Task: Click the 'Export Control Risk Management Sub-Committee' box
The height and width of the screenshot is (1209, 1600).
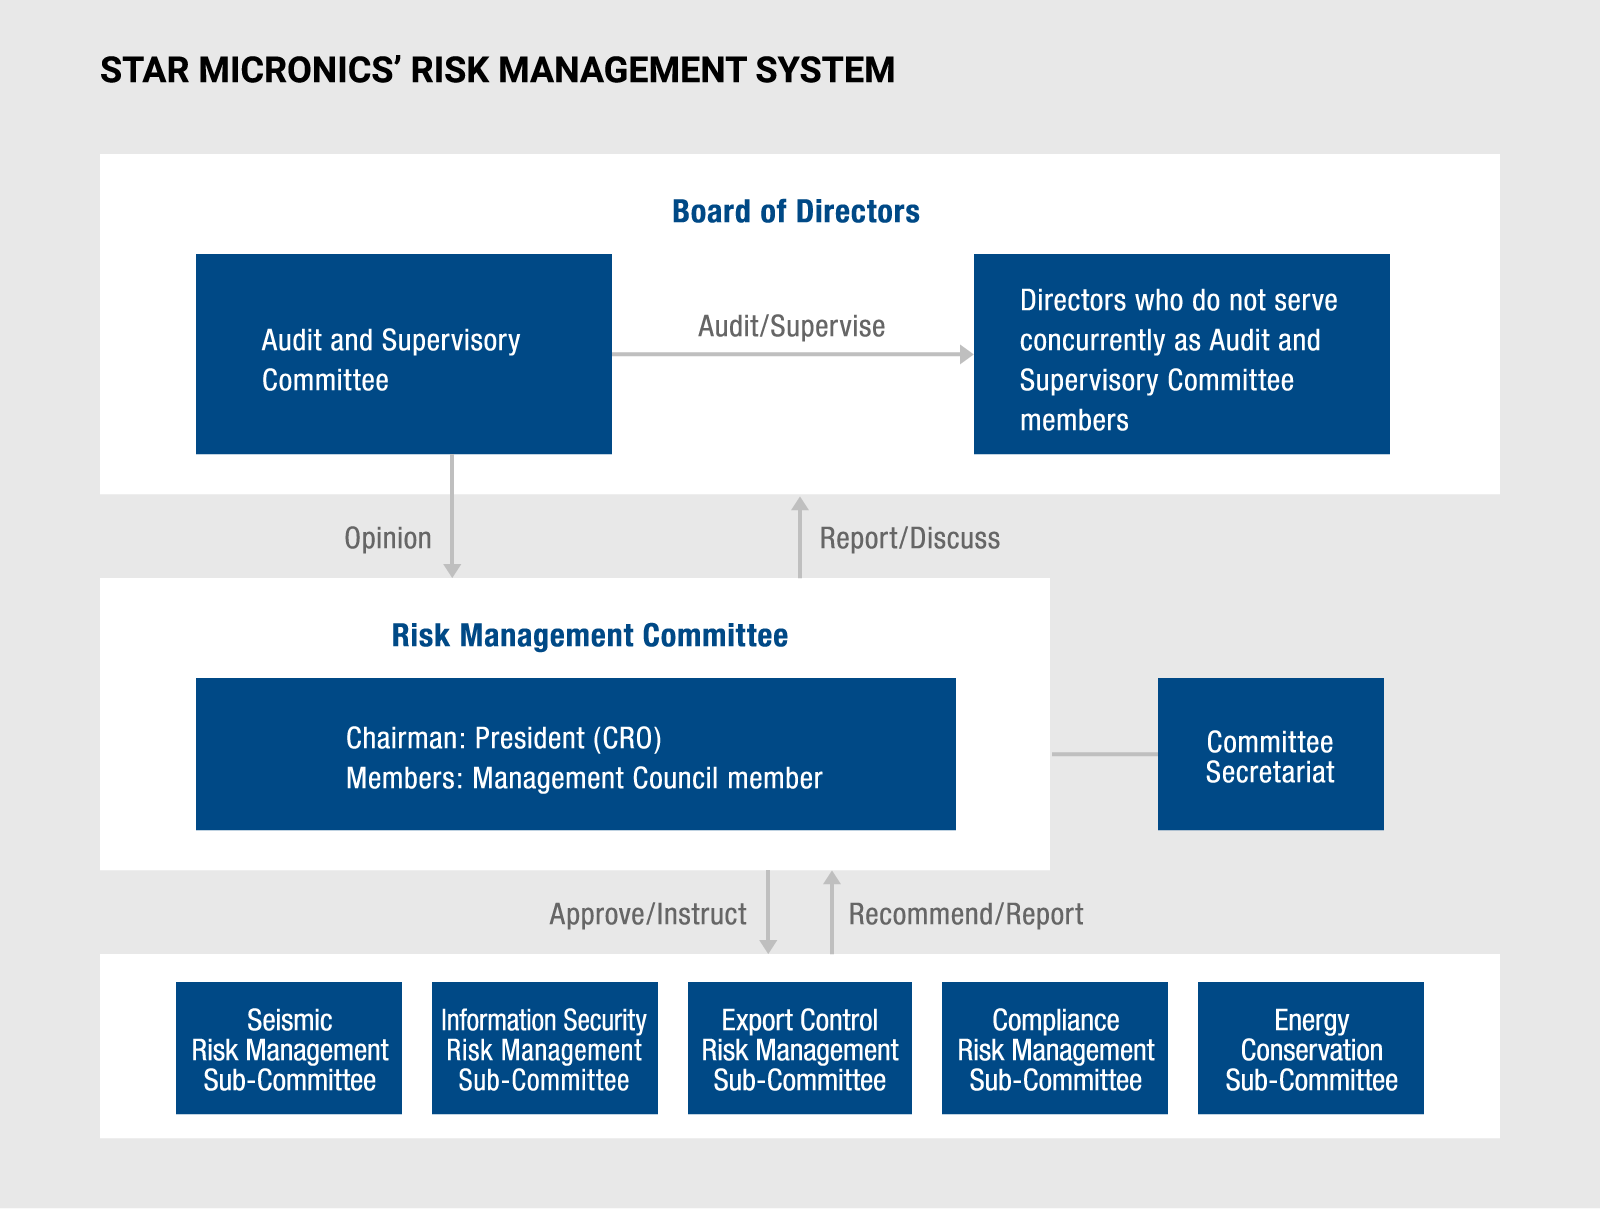Action: (800, 1048)
